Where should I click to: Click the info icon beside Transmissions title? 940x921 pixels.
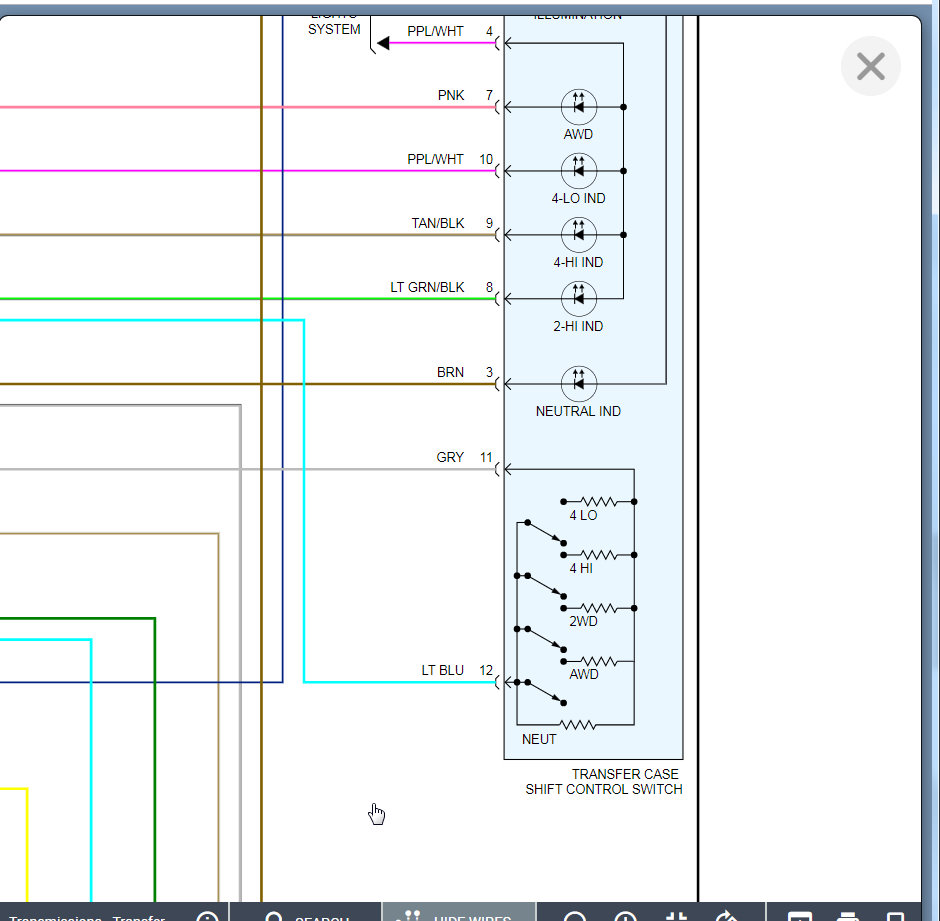(208, 916)
